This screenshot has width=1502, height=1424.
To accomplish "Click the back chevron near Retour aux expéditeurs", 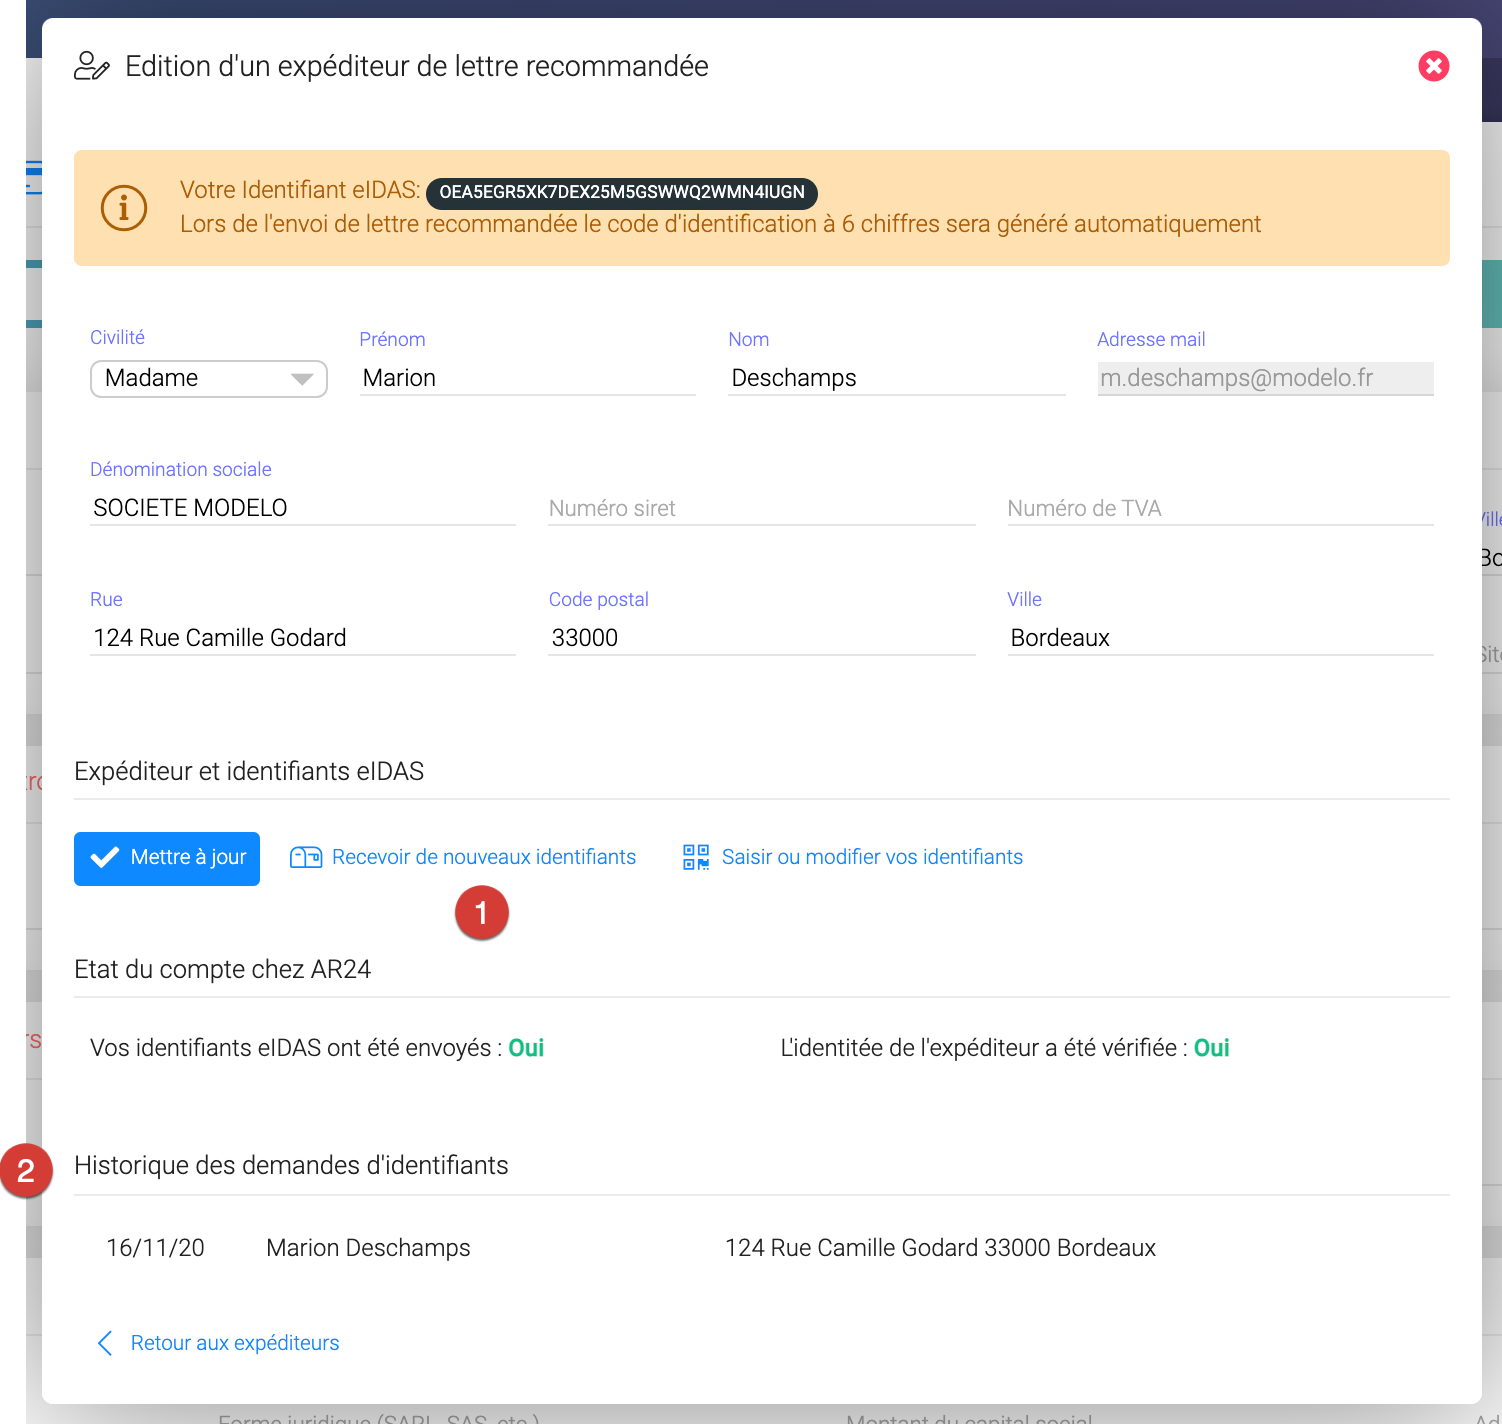I will (105, 1343).
